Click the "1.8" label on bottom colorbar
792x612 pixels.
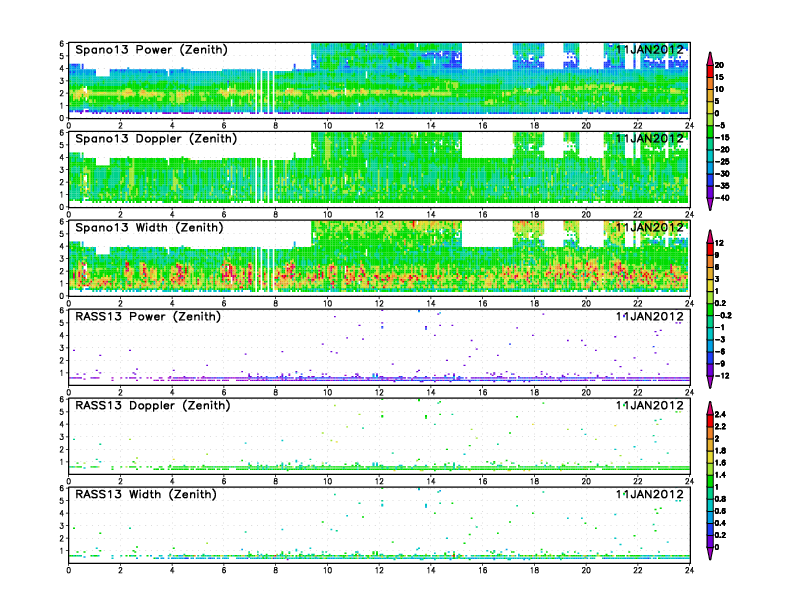pyautogui.click(x=720, y=451)
